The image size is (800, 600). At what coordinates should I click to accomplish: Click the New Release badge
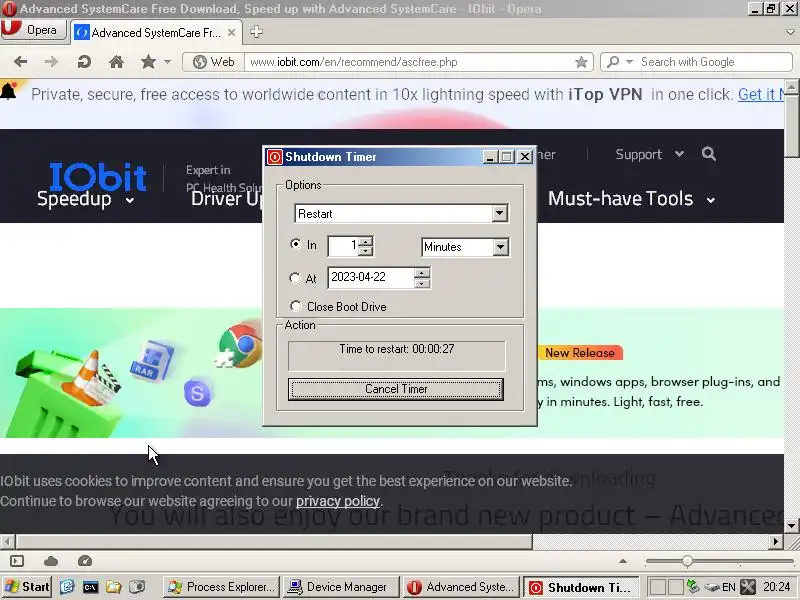pos(580,353)
